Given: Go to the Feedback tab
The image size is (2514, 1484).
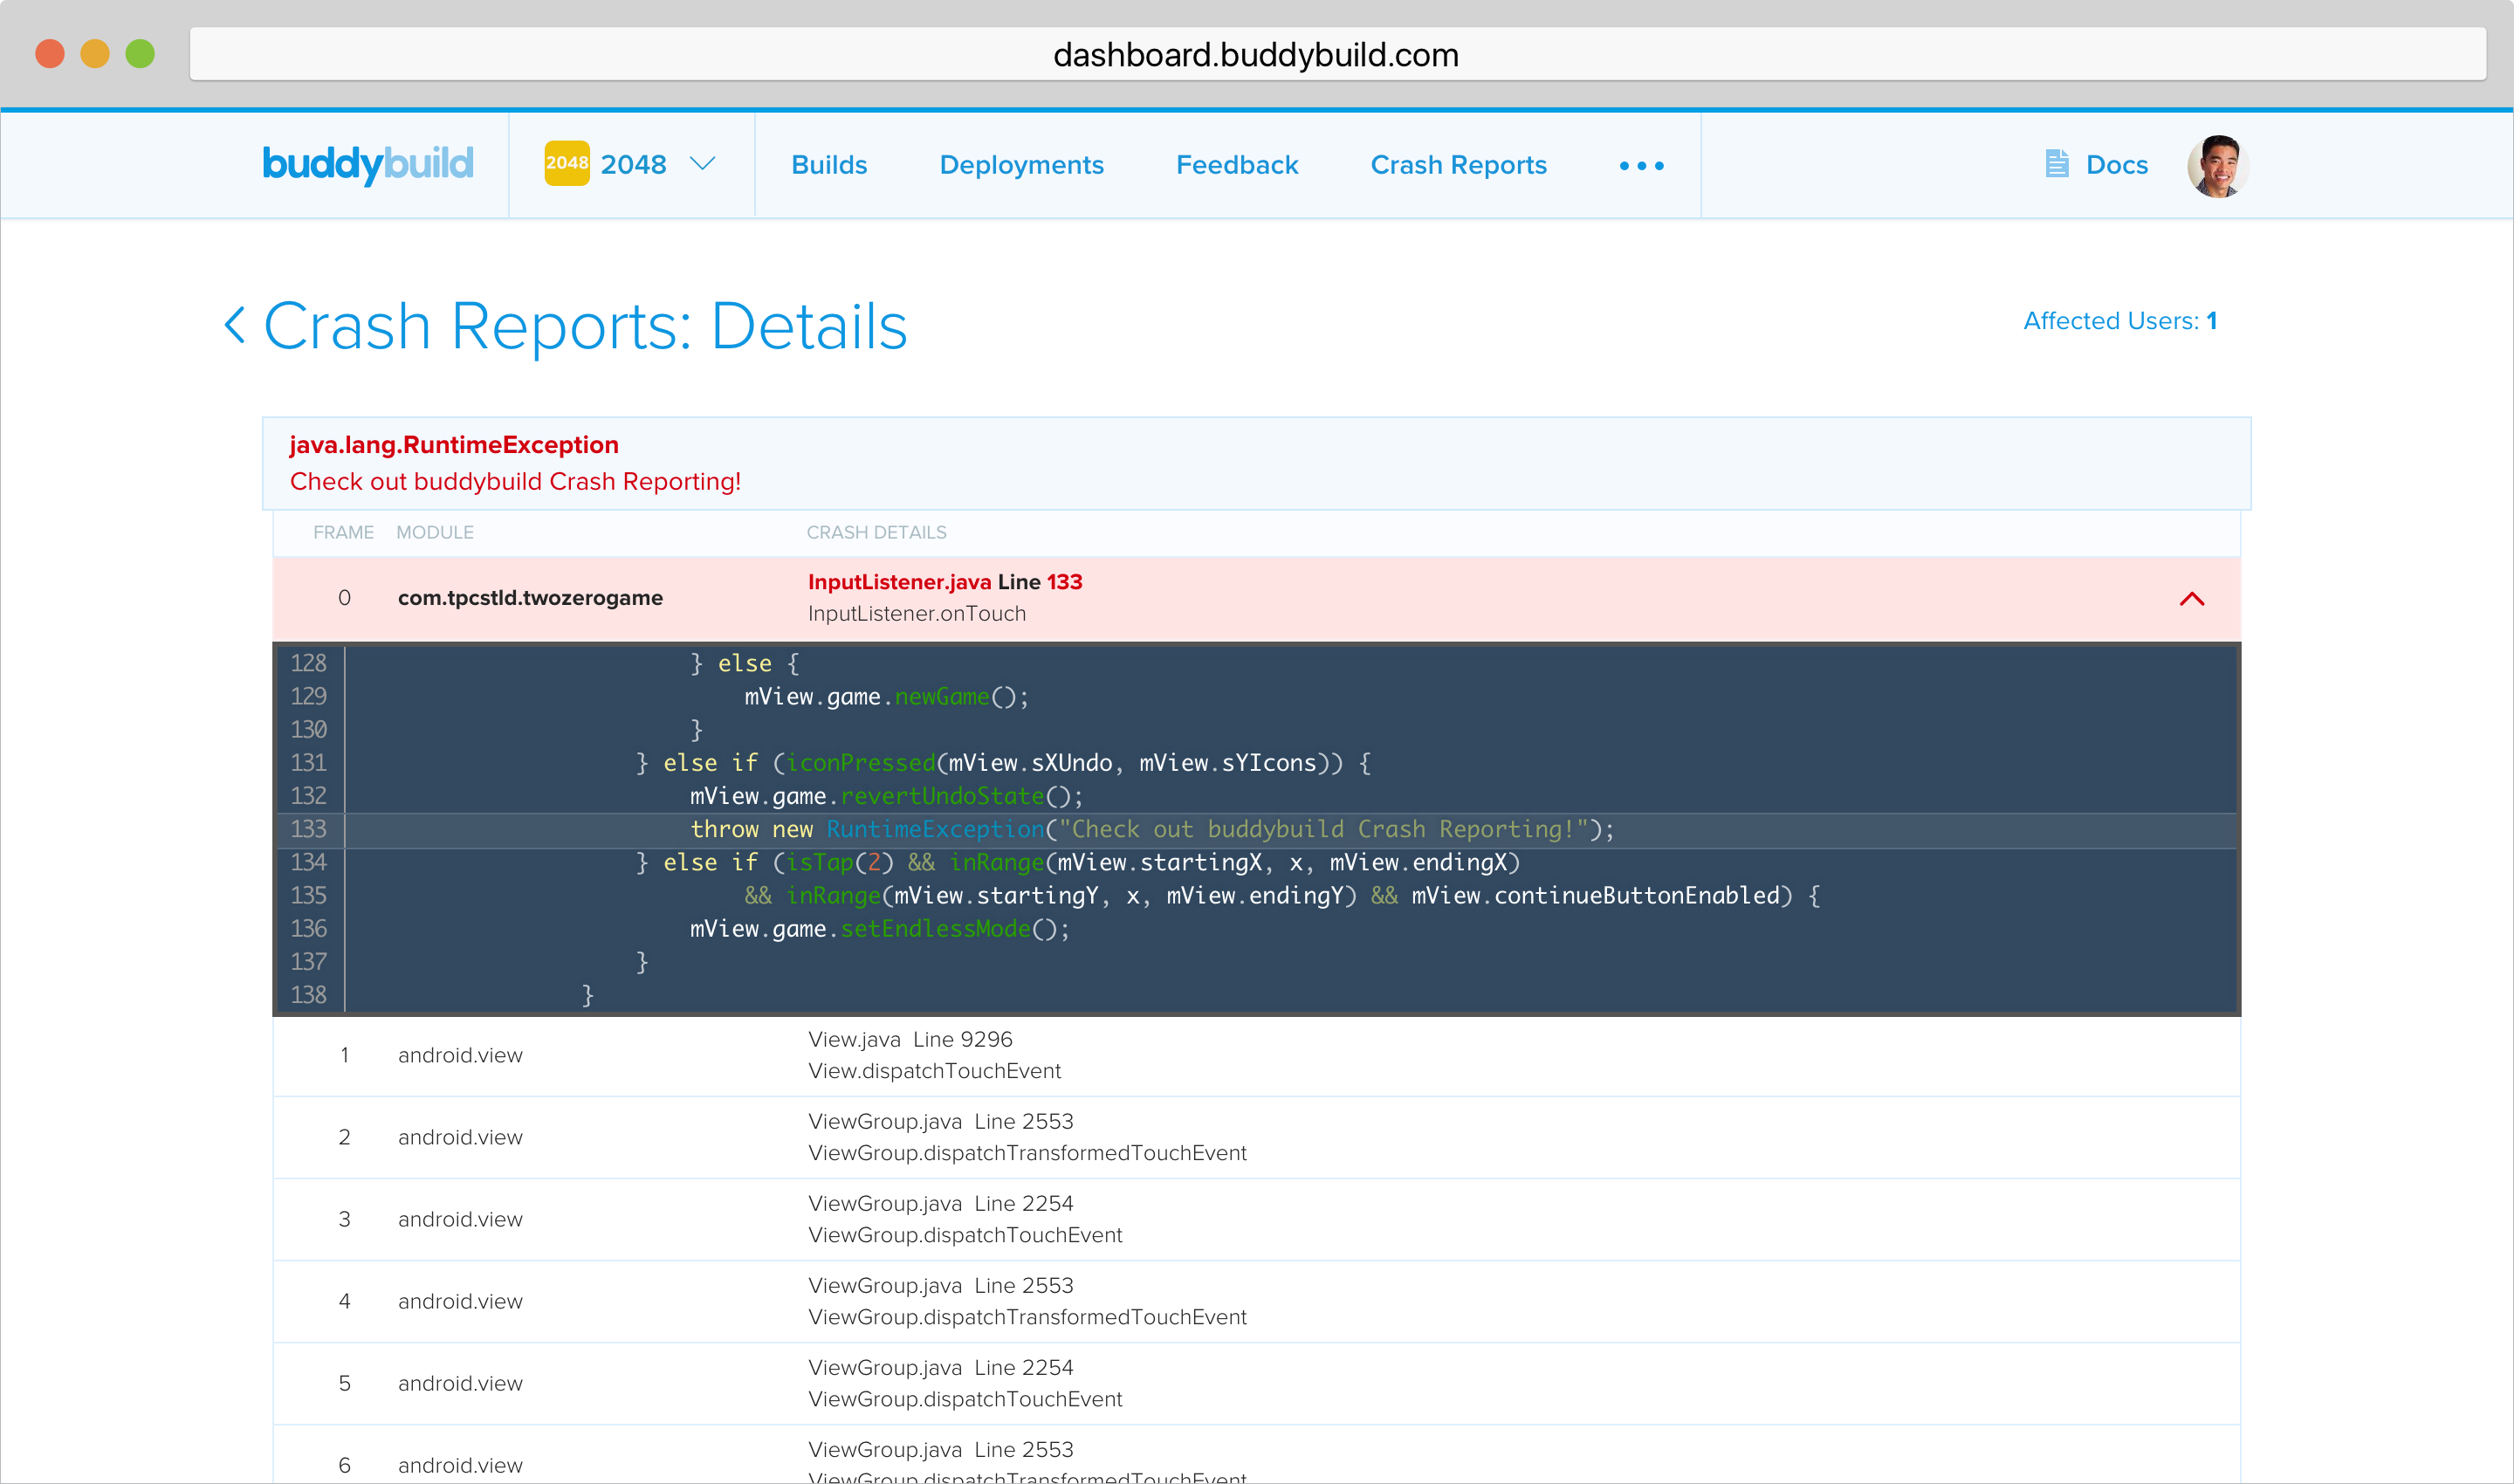Looking at the screenshot, I should click(1236, 165).
